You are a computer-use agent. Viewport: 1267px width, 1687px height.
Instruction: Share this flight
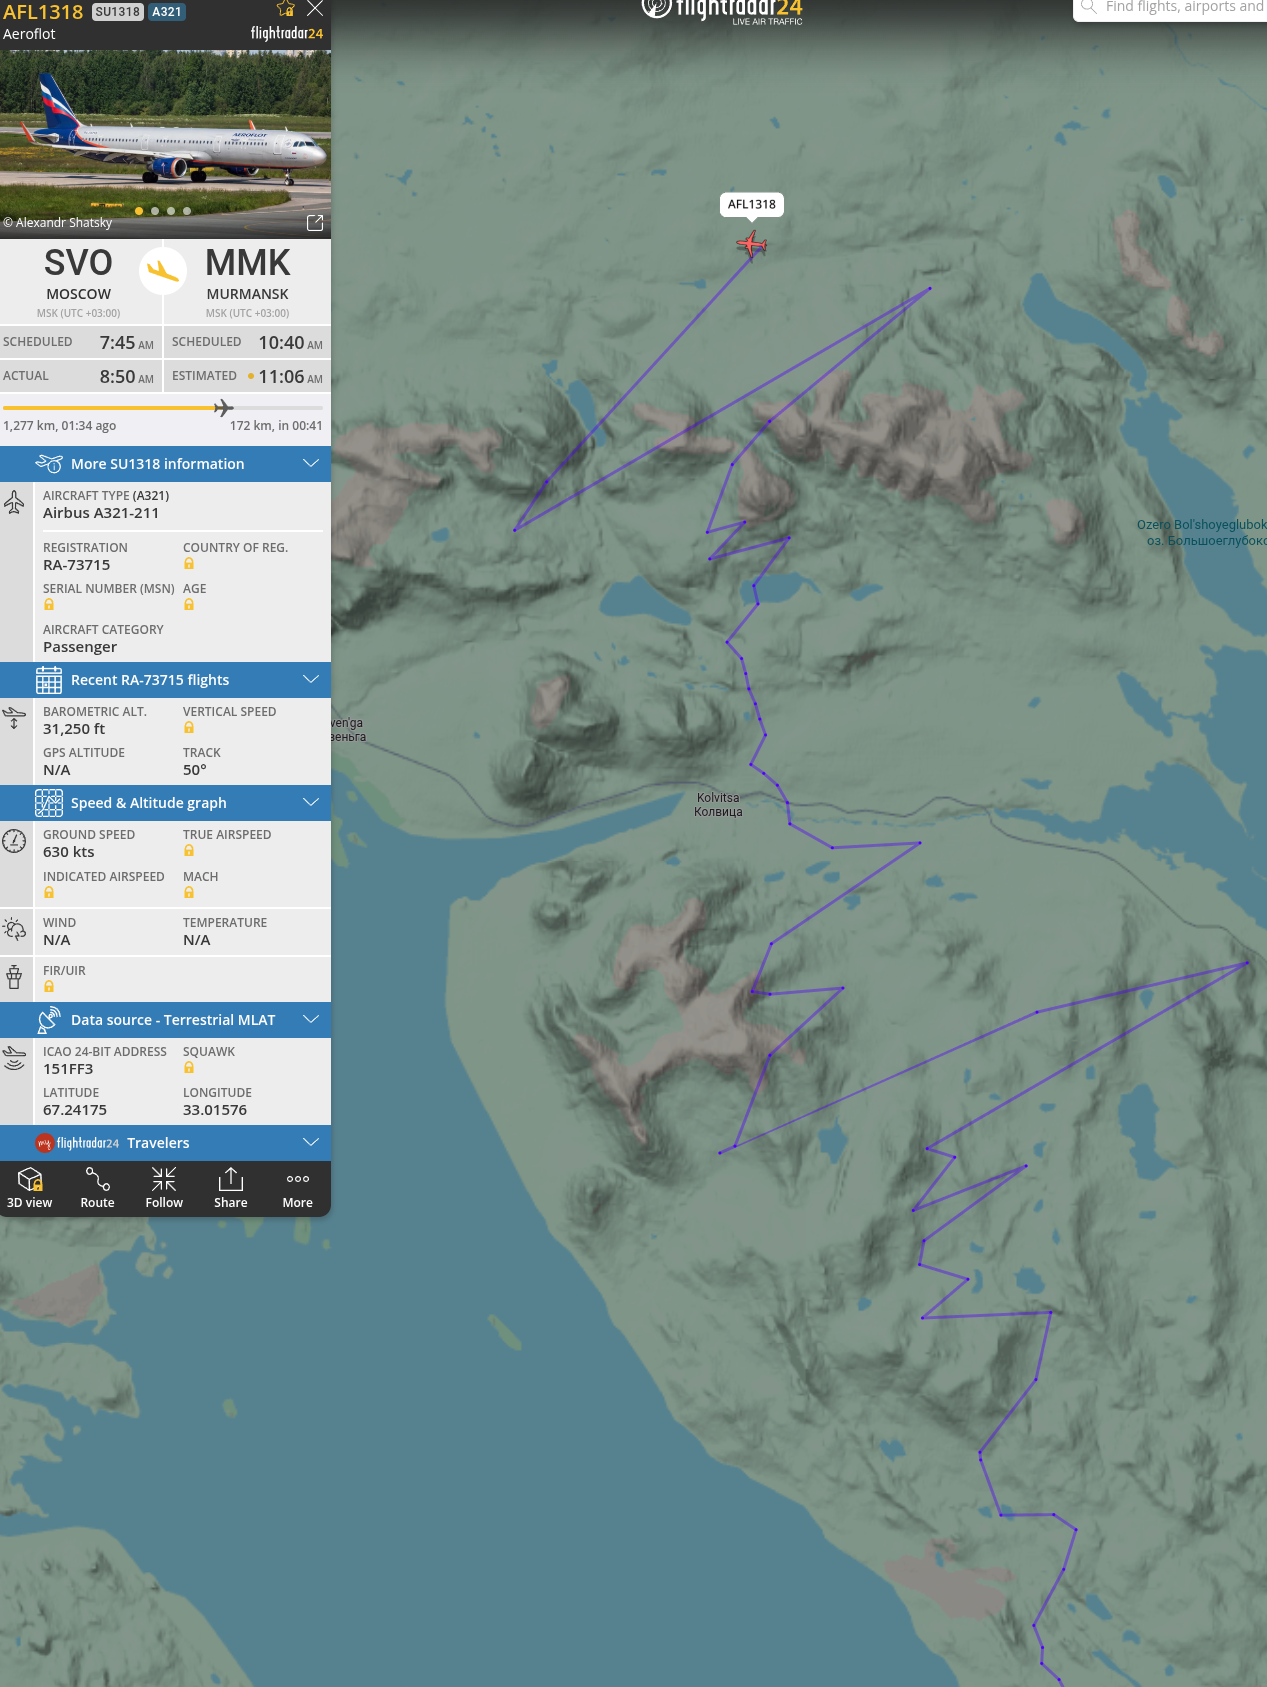(231, 1188)
